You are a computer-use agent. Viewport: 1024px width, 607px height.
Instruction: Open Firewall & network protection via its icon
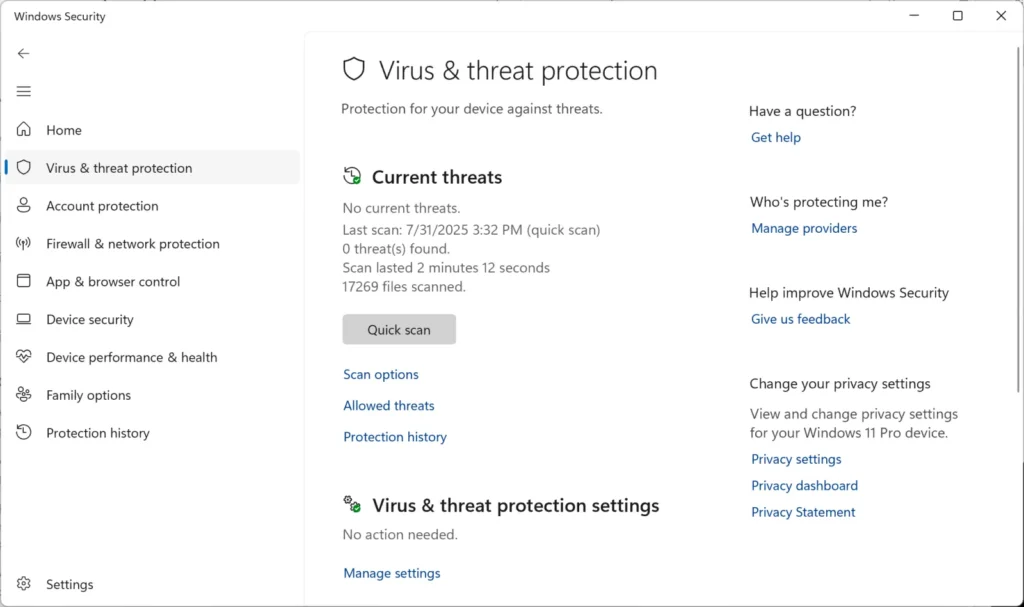(x=23, y=244)
